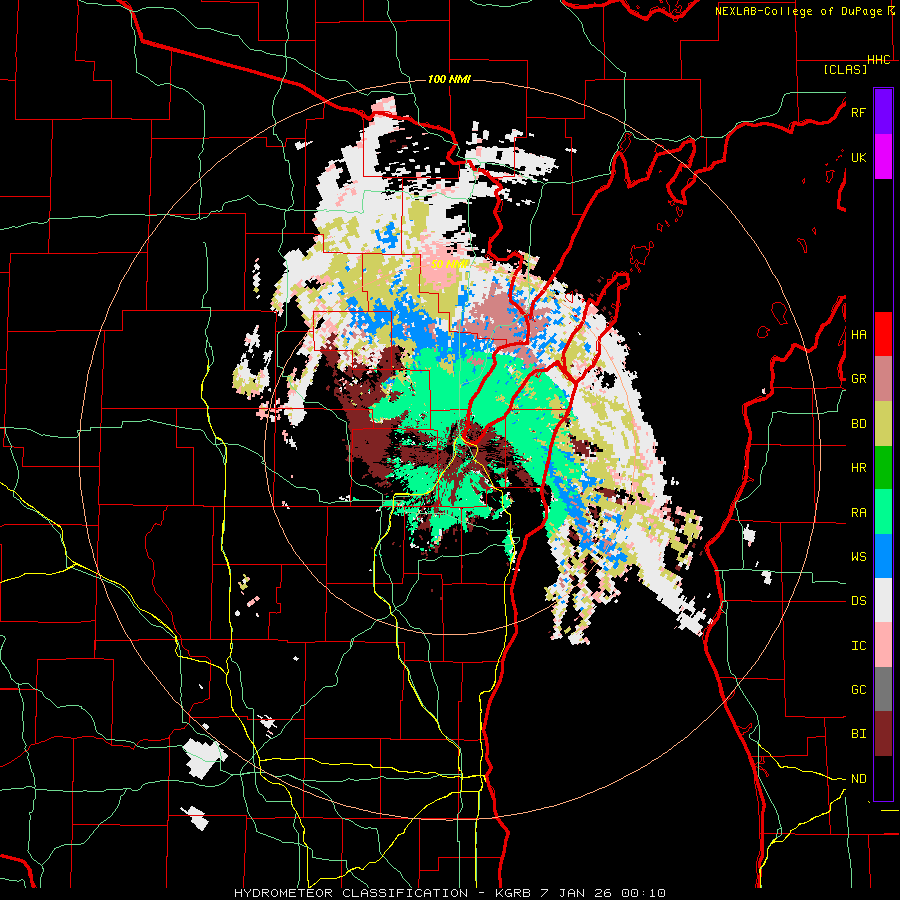Click the '50 NMI' range ring label

click(449, 264)
